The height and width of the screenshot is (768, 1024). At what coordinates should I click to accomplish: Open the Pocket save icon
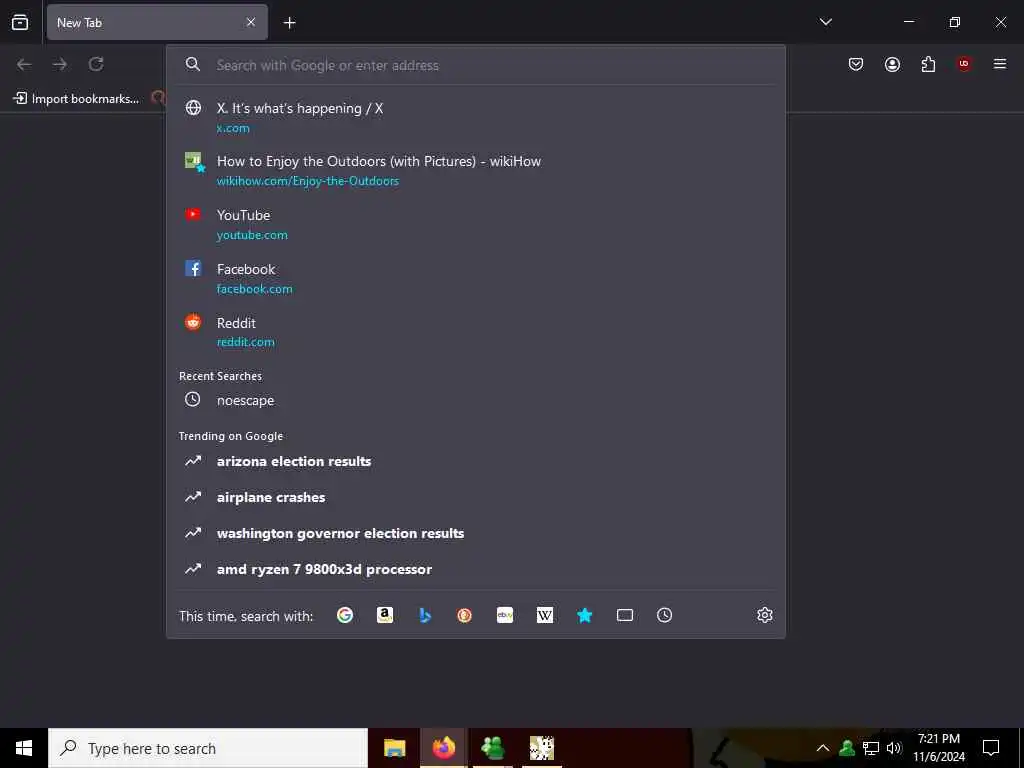tap(856, 64)
